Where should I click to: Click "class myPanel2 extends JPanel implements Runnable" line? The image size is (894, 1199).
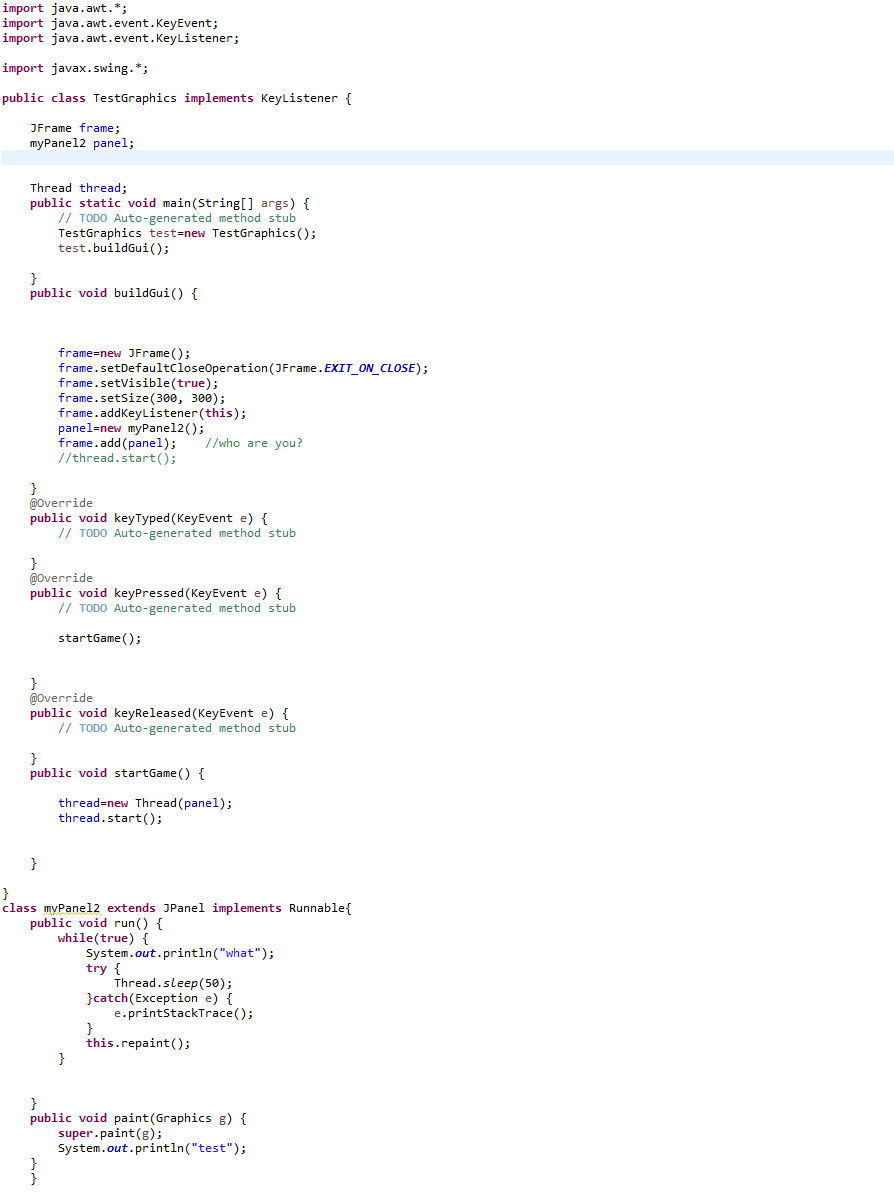click(177, 908)
